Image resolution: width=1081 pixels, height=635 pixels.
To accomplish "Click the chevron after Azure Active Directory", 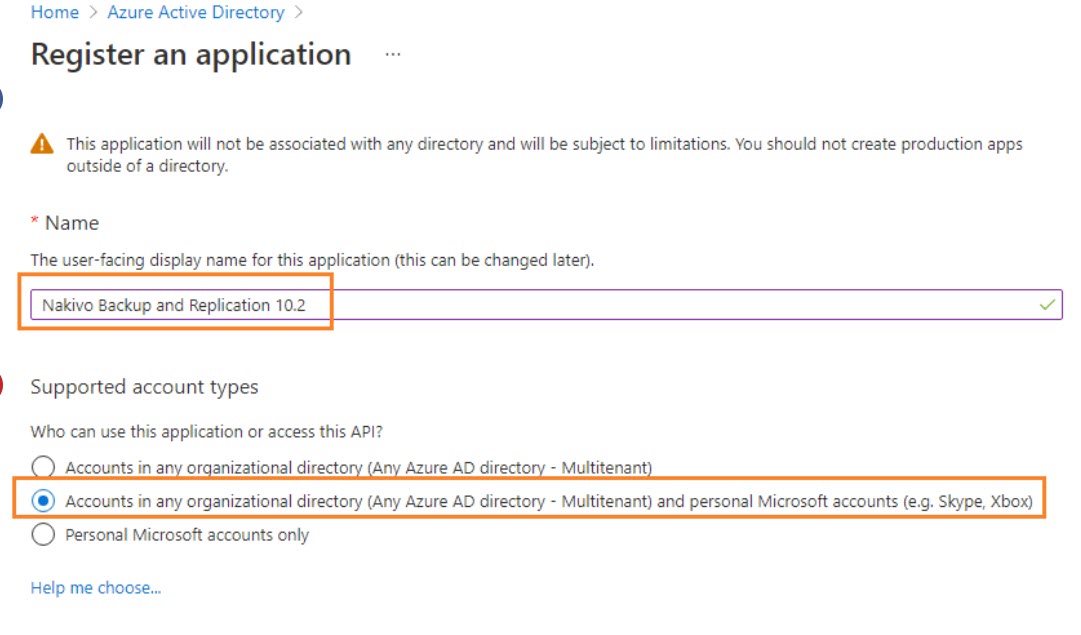I will (298, 13).
